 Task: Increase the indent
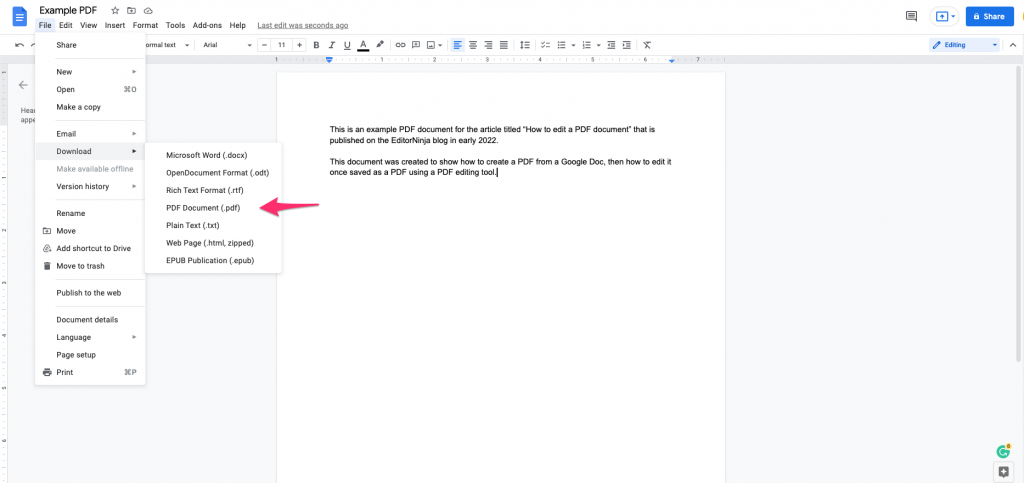[626, 45]
